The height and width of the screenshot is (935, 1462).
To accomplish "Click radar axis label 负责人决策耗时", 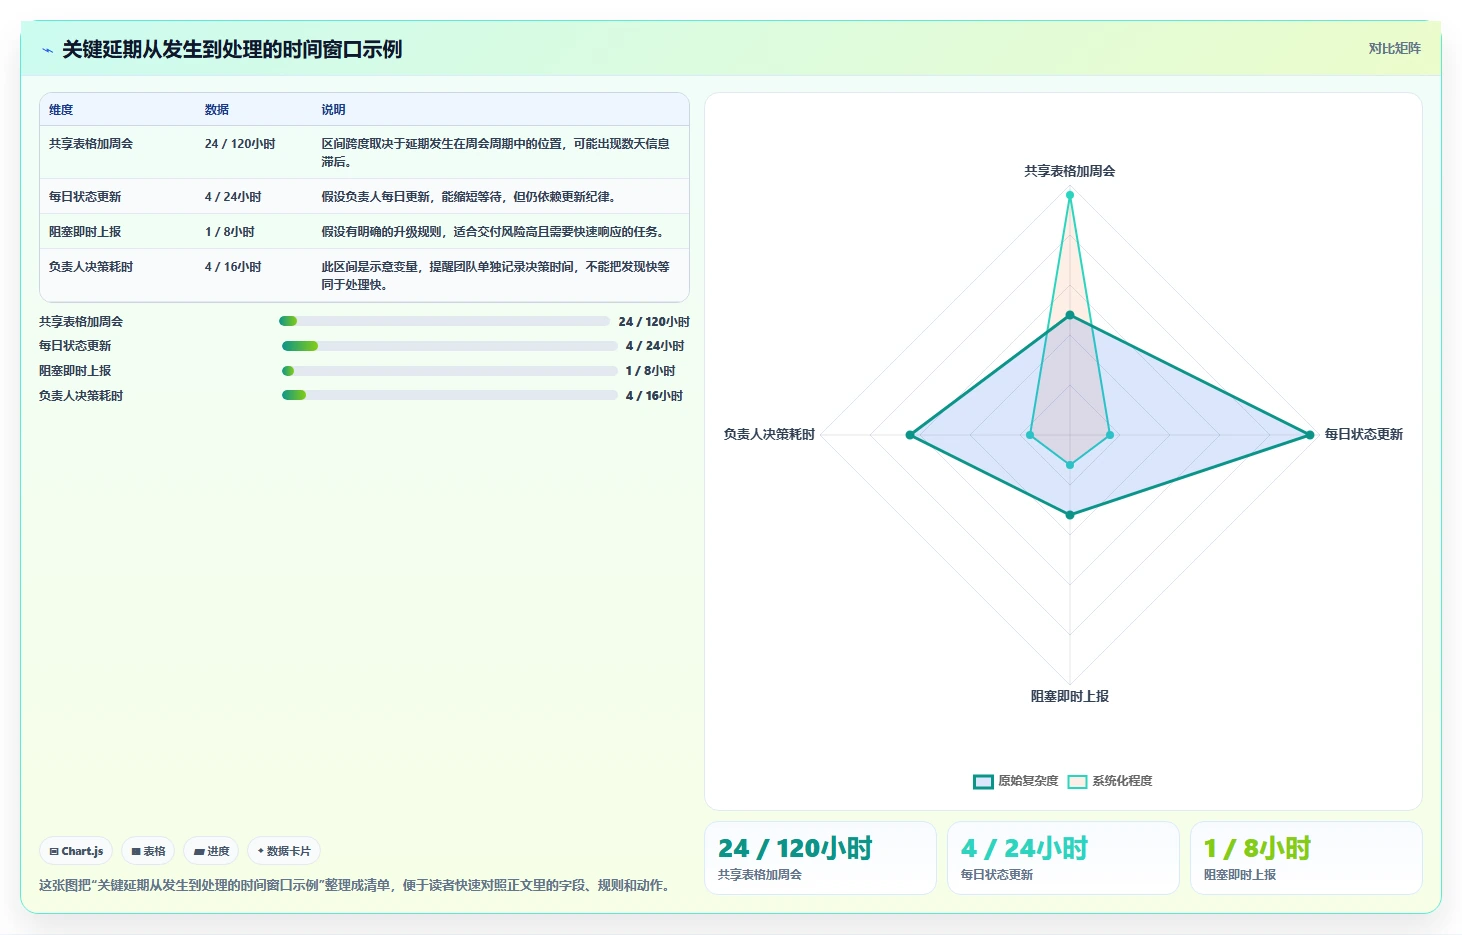I will click(x=769, y=434).
